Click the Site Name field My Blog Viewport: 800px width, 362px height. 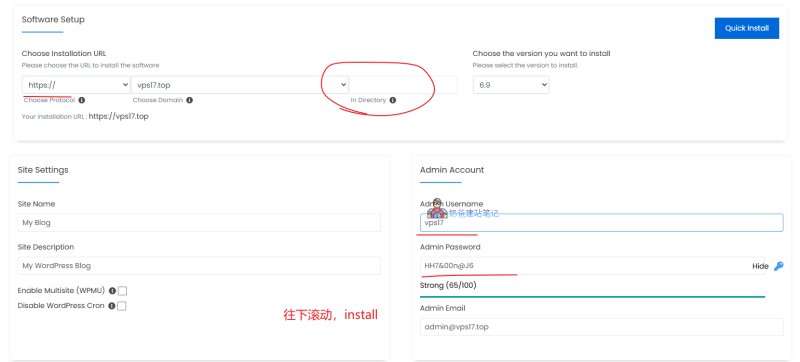(x=199, y=223)
